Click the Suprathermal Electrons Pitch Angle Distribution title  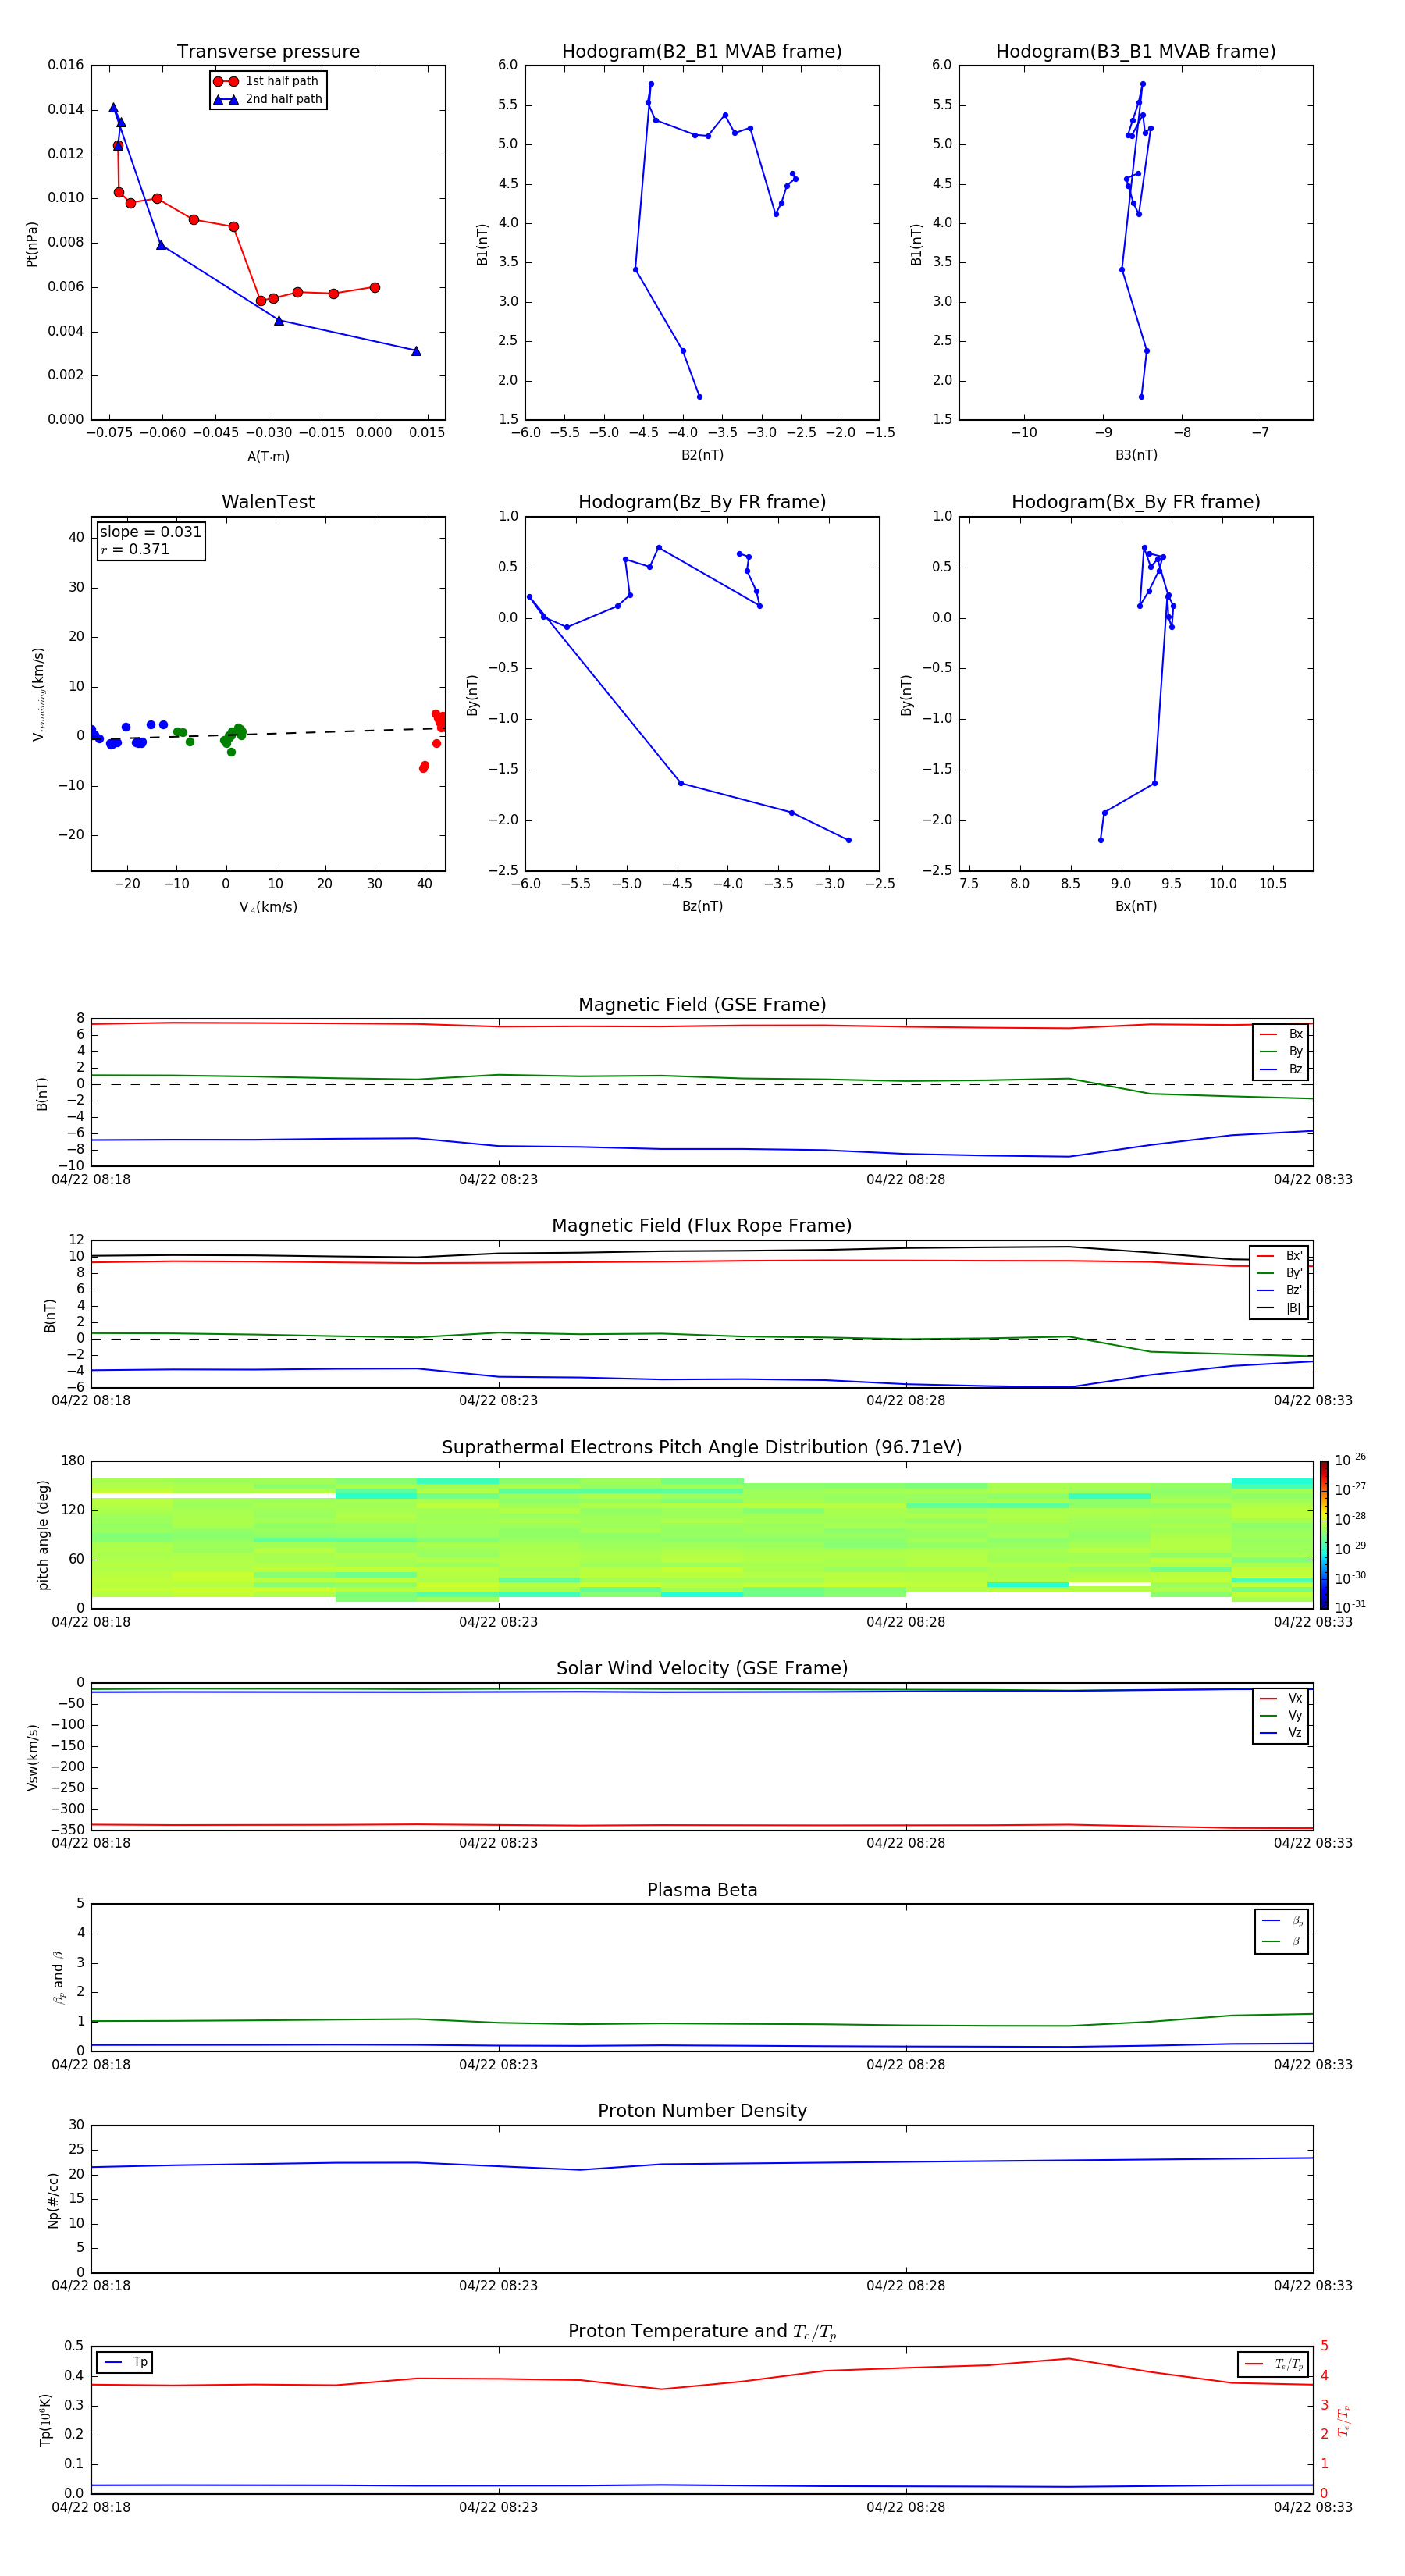click(702, 1448)
